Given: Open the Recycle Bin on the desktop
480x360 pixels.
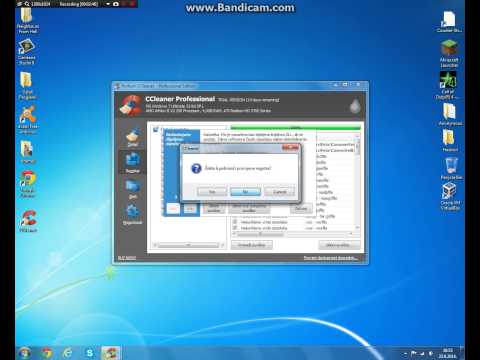Looking at the screenshot, I should pos(451,168).
